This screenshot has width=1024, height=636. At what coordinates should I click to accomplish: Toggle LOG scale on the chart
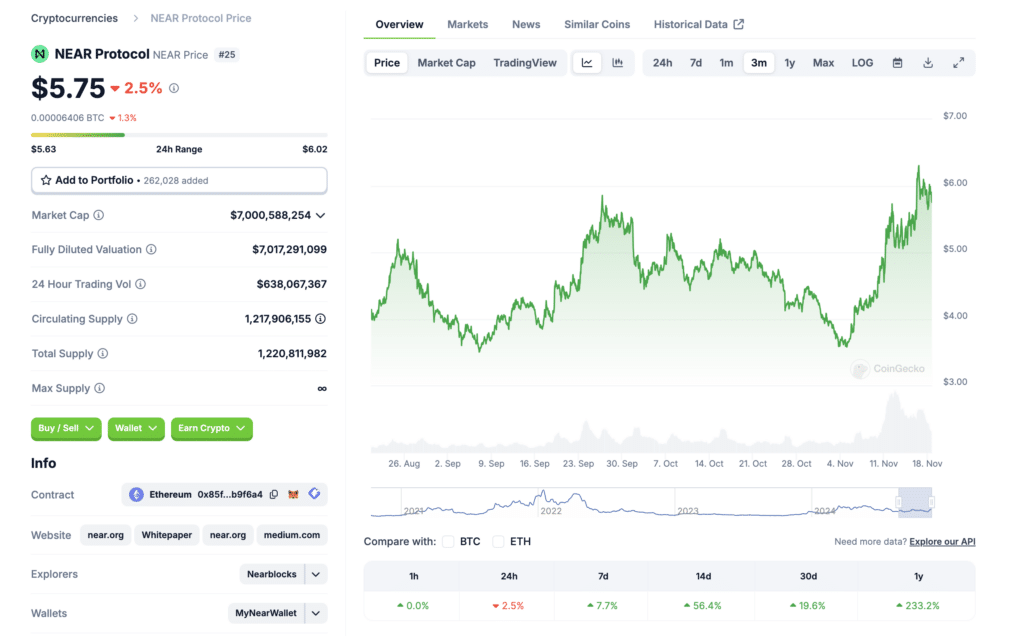pyautogui.click(x=862, y=63)
